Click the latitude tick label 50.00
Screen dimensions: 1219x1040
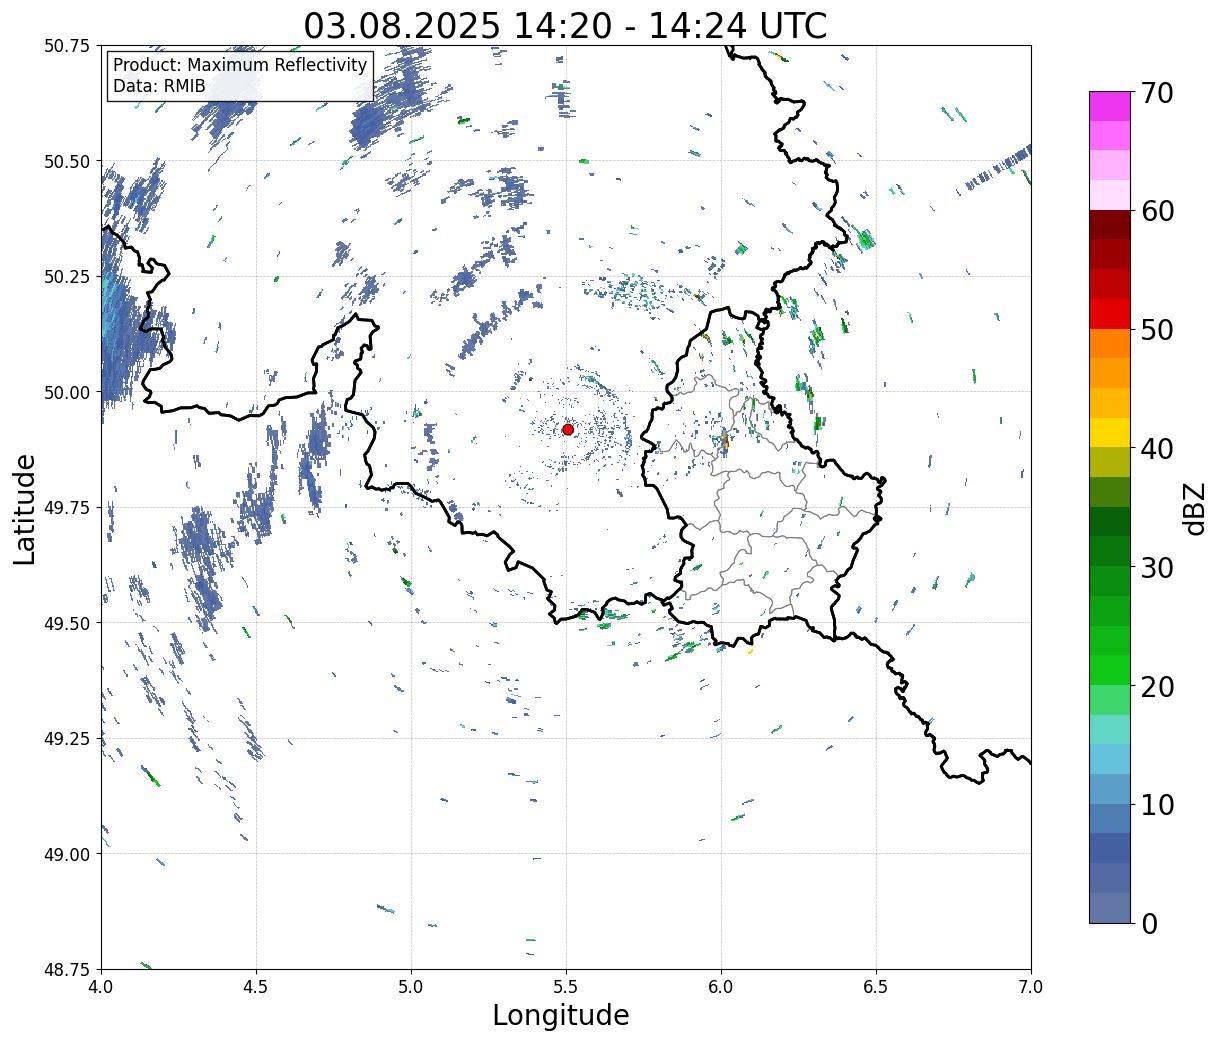click(67, 392)
